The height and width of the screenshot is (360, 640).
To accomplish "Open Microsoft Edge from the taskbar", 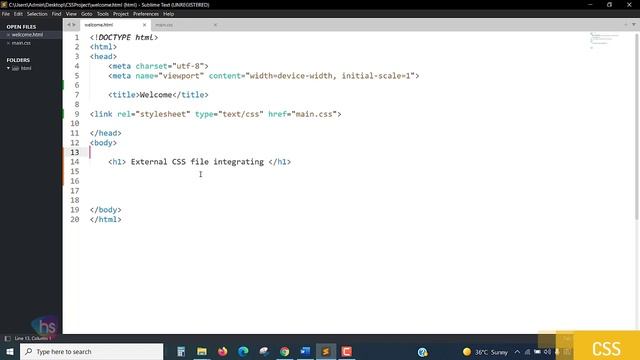I will pos(243,351).
